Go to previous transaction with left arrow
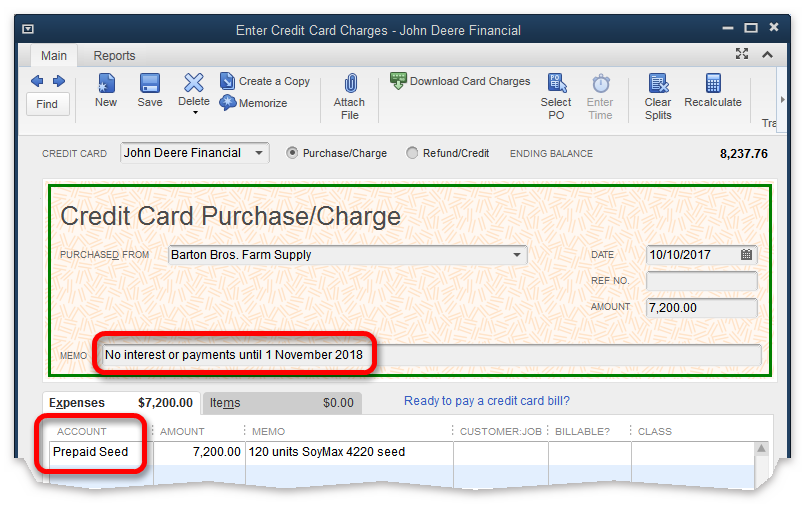The image size is (805, 507). [37, 81]
